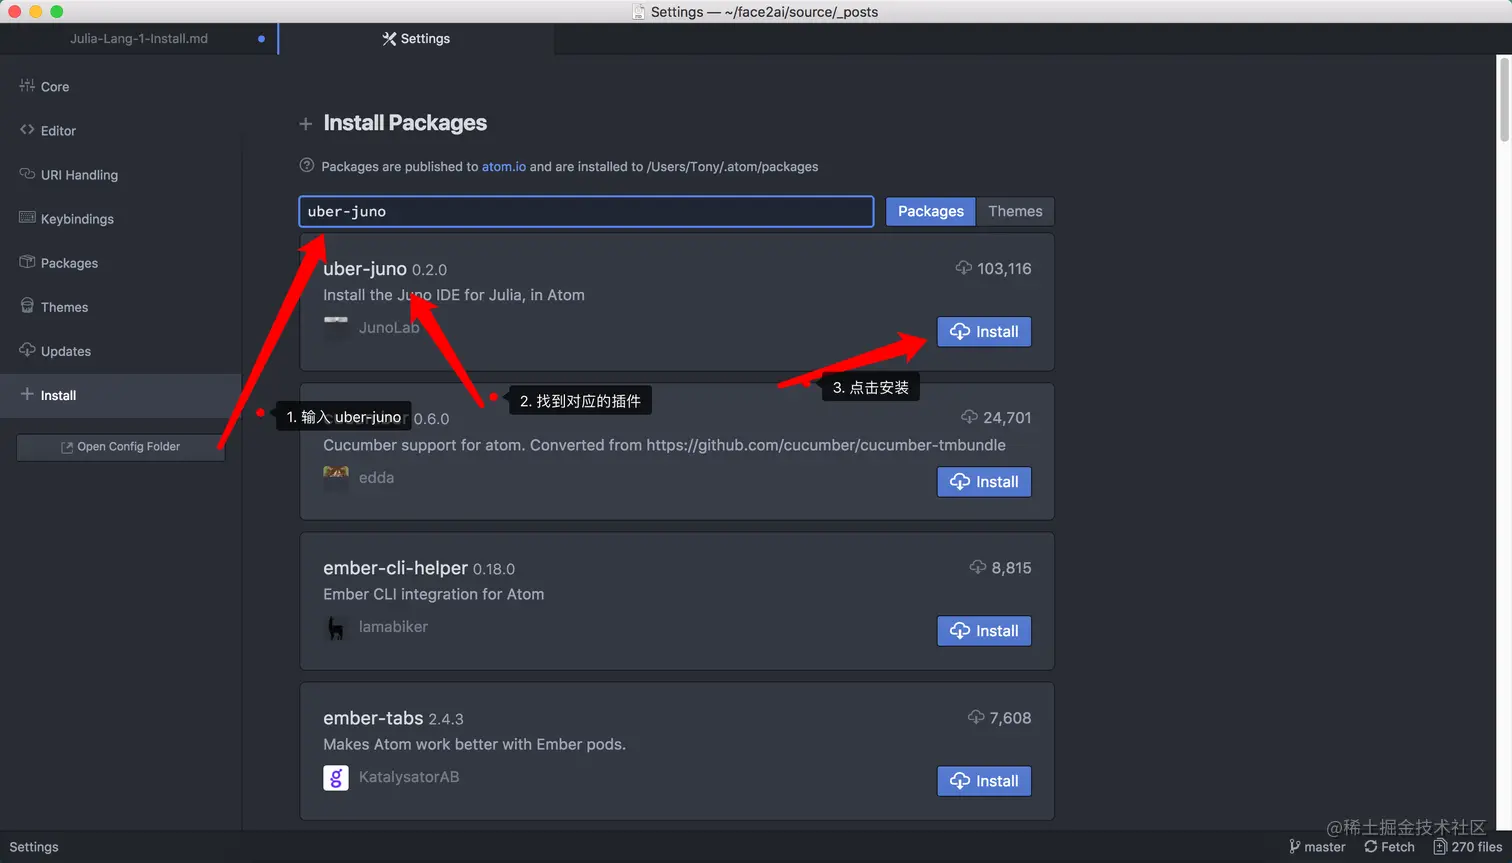Click the Packages box icon
The width and height of the screenshot is (1512, 863).
(x=27, y=262)
